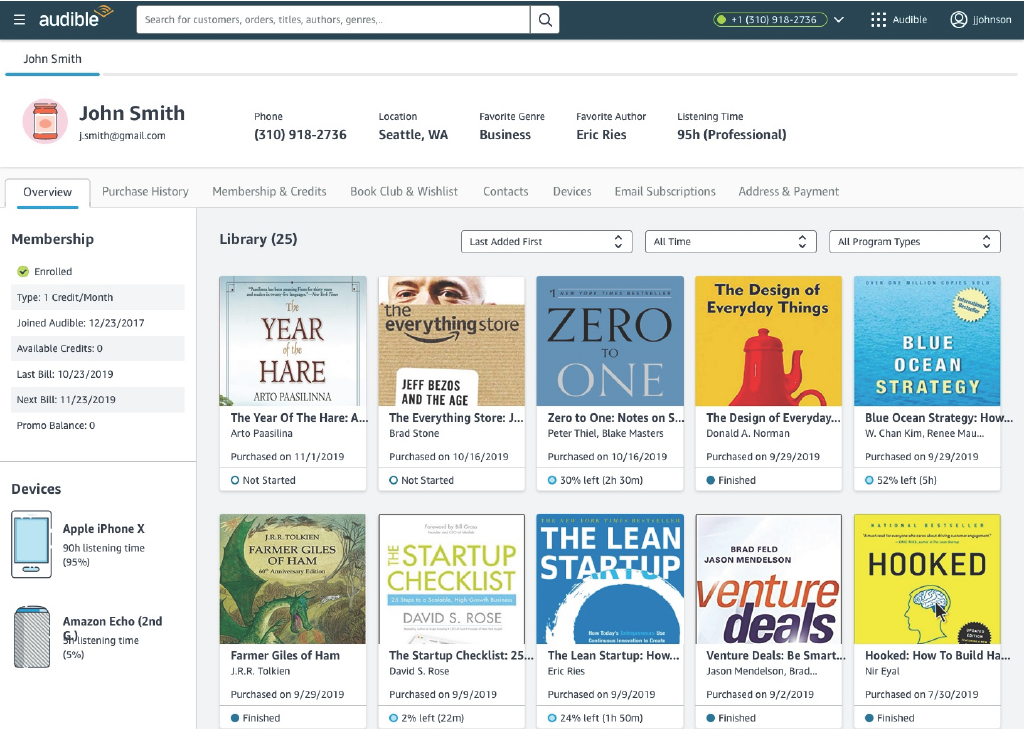Select the Apple iPhone X device icon
This screenshot has width=1024, height=729.
(31, 544)
